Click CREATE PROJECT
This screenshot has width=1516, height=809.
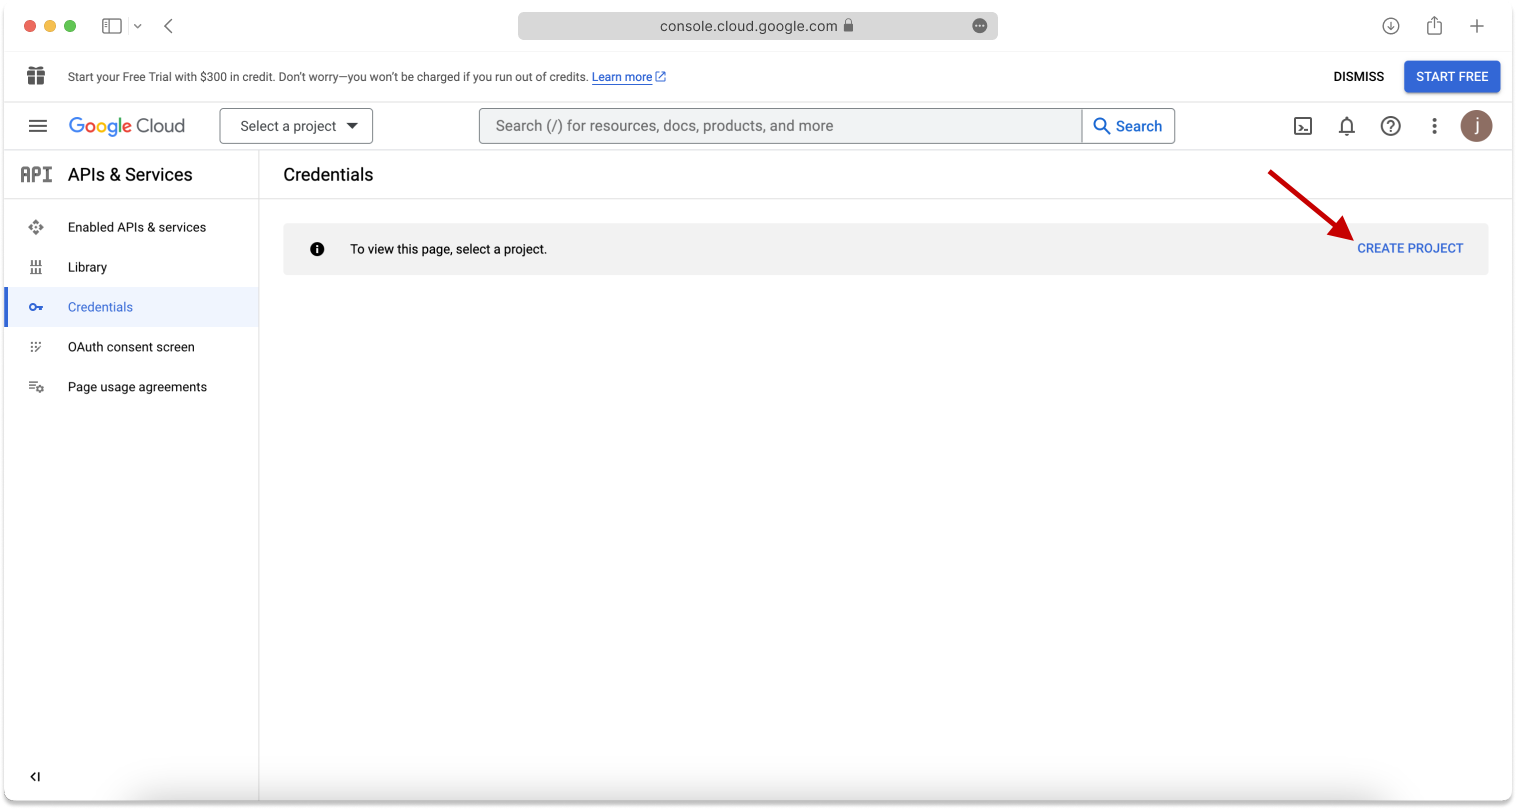[x=1410, y=248]
